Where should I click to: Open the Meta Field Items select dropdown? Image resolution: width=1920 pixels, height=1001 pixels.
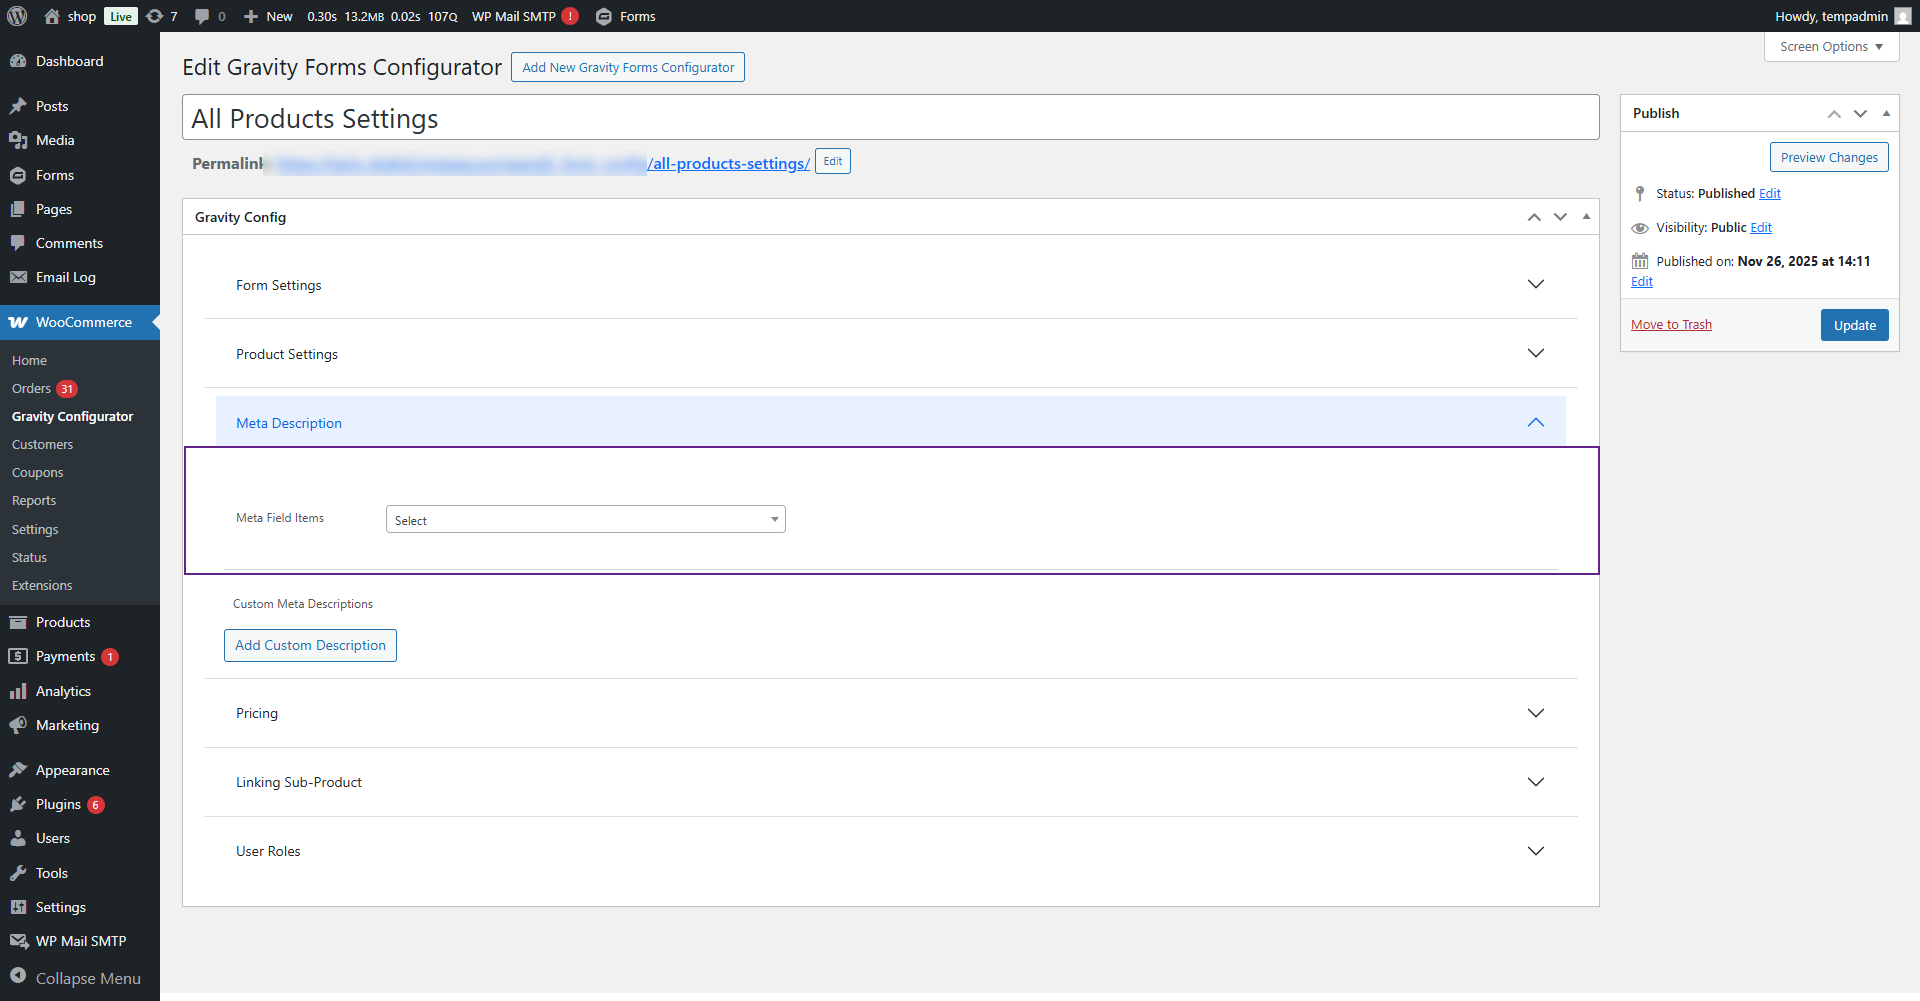click(x=586, y=519)
